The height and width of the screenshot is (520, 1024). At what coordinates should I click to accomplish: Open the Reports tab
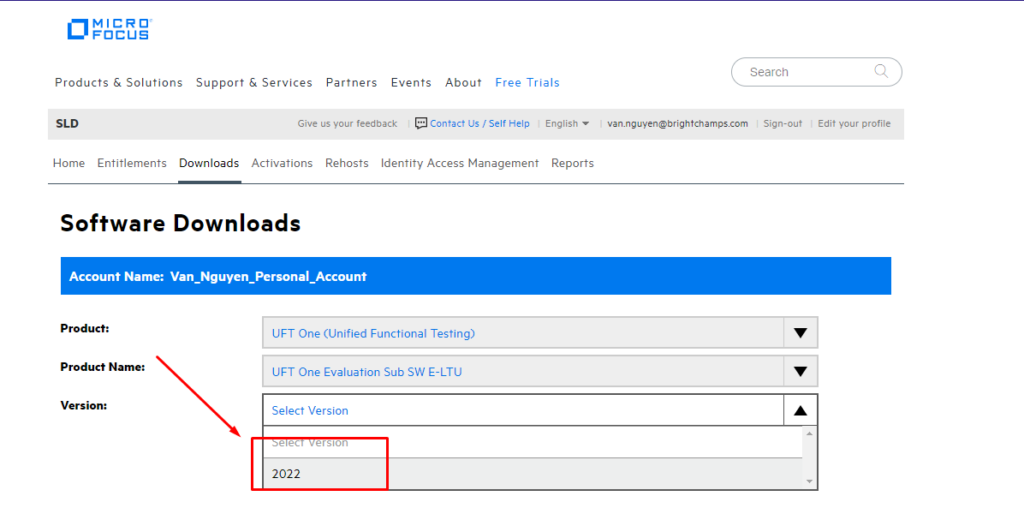572,163
